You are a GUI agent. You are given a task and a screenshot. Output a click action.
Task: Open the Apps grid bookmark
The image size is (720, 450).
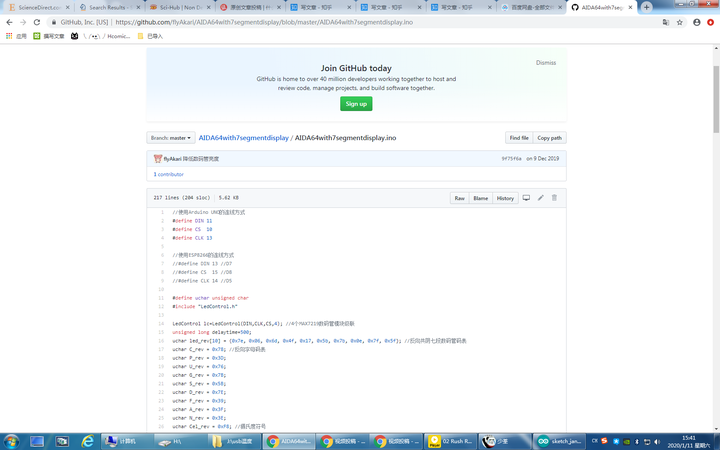[16, 36]
